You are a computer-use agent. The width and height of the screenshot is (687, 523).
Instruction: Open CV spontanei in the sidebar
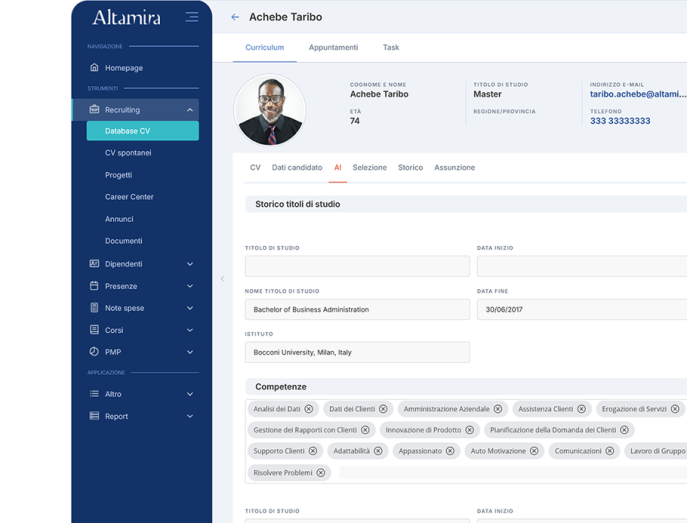(128, 153)
